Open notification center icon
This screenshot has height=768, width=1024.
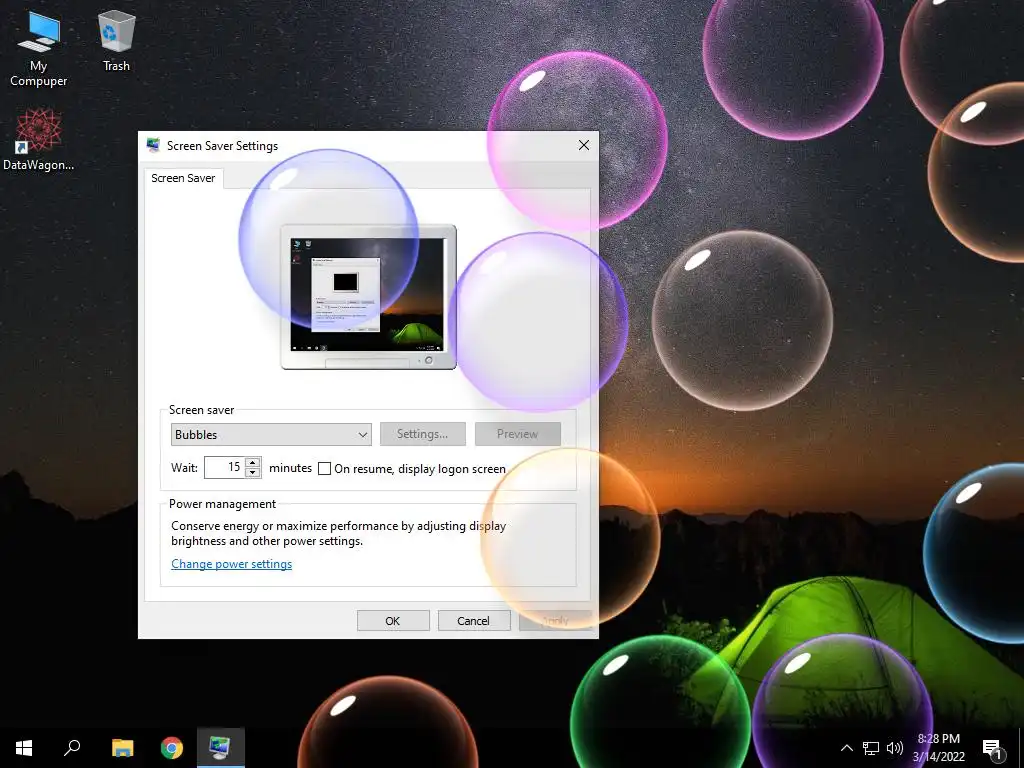pos(992,749)
